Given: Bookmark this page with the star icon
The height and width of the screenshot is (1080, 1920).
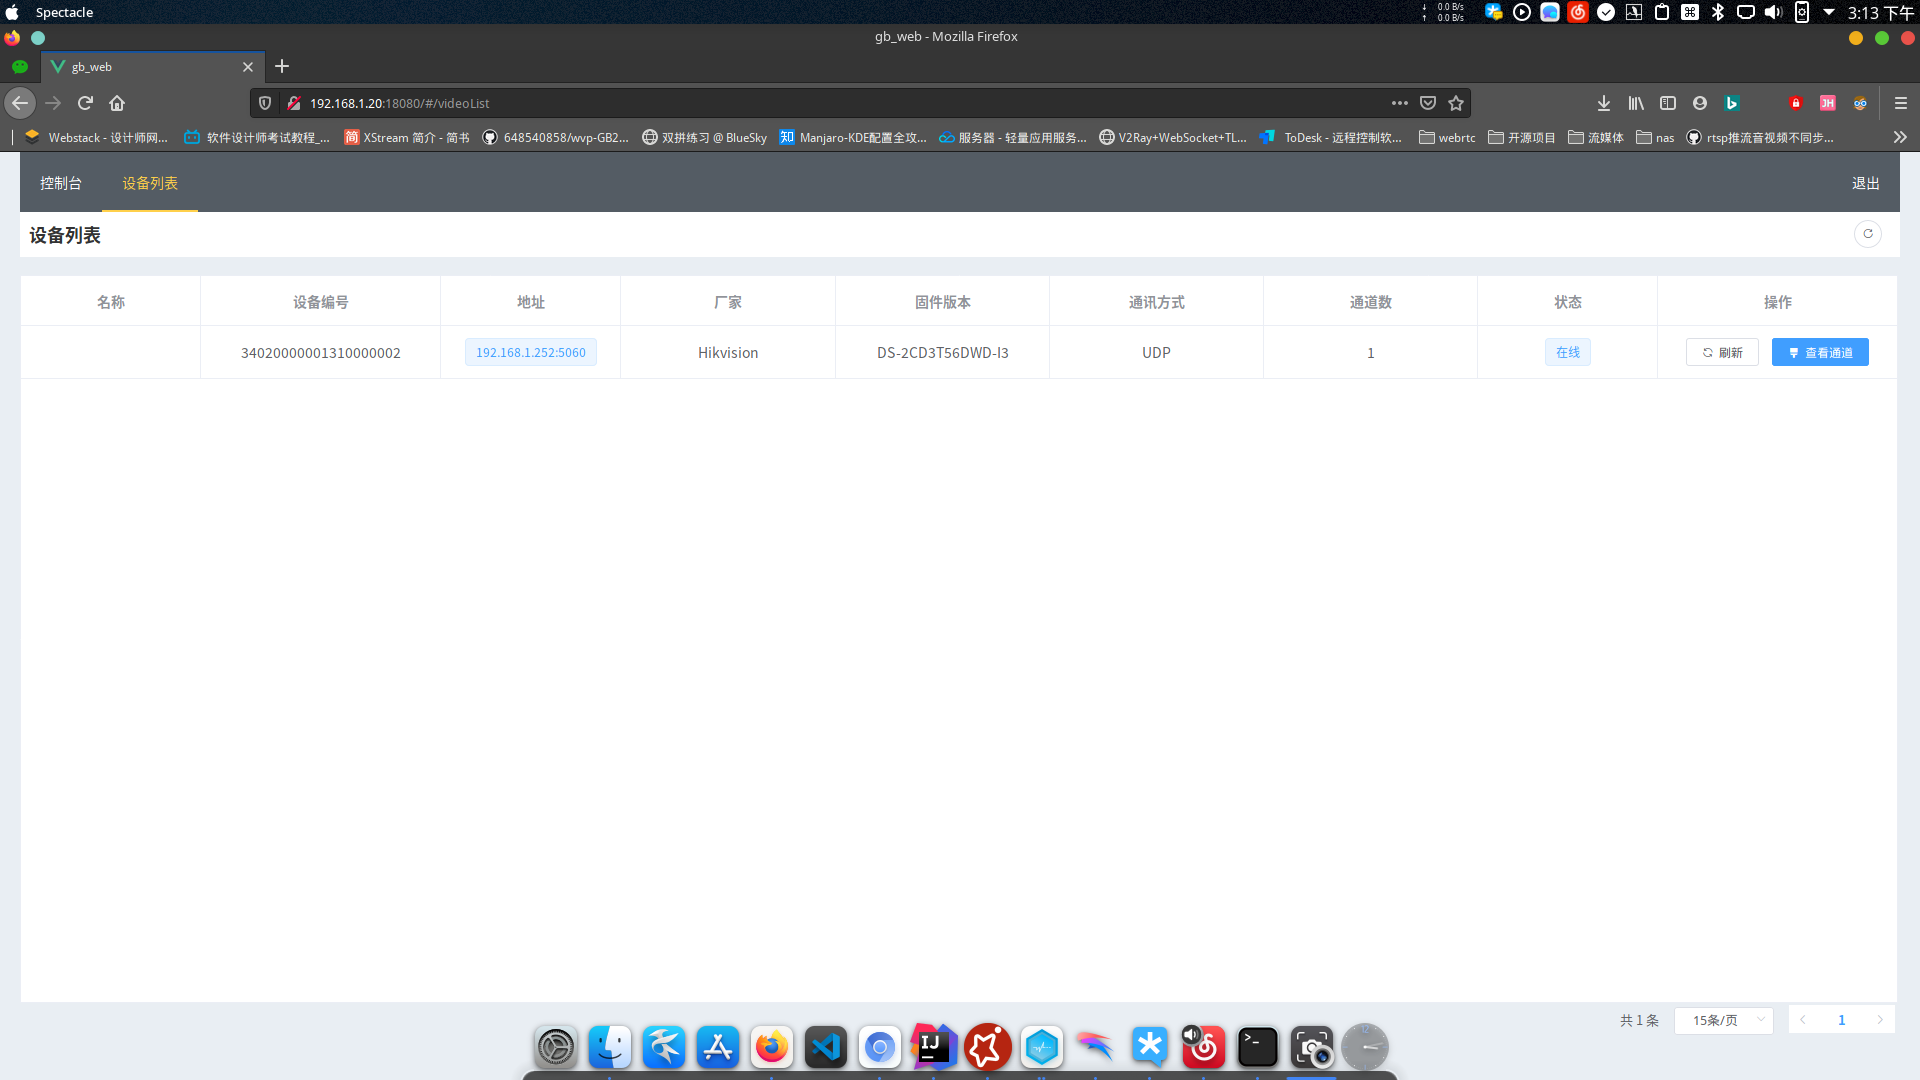Looking at the screenshot, I should coord(1456,103).
